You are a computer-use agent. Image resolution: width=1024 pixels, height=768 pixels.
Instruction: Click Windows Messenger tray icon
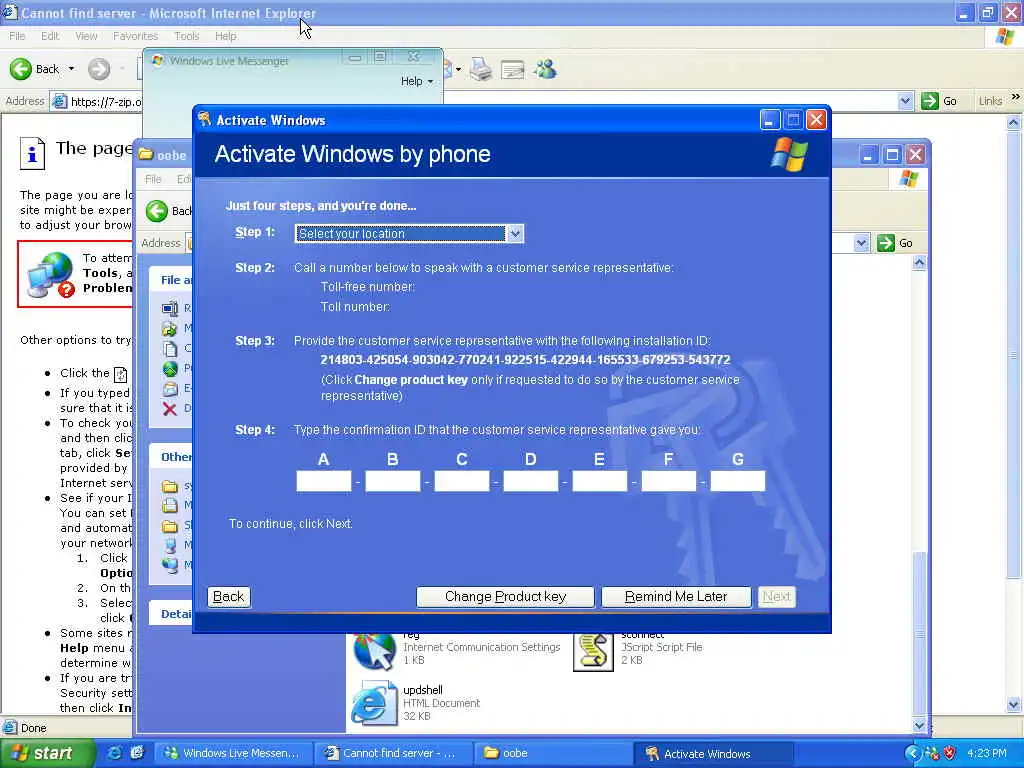932,753
